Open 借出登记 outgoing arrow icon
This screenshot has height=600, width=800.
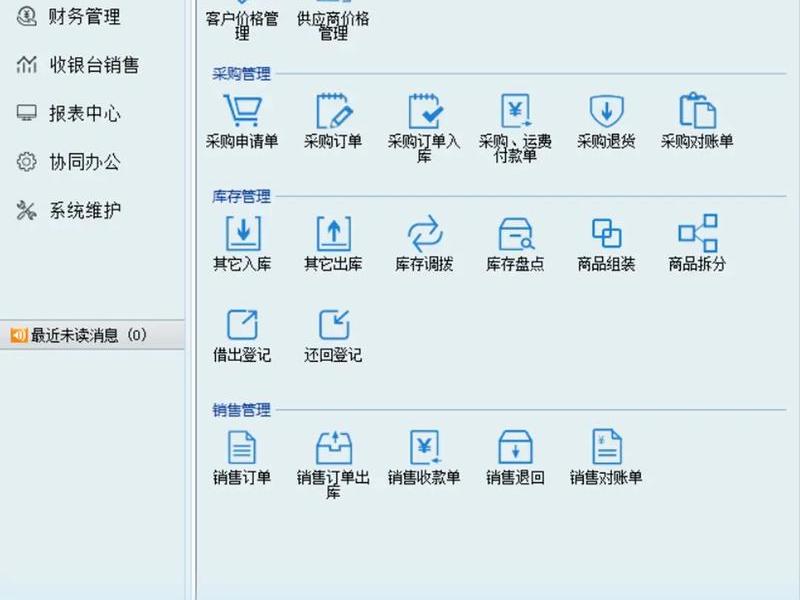click(x=242, y=324)
